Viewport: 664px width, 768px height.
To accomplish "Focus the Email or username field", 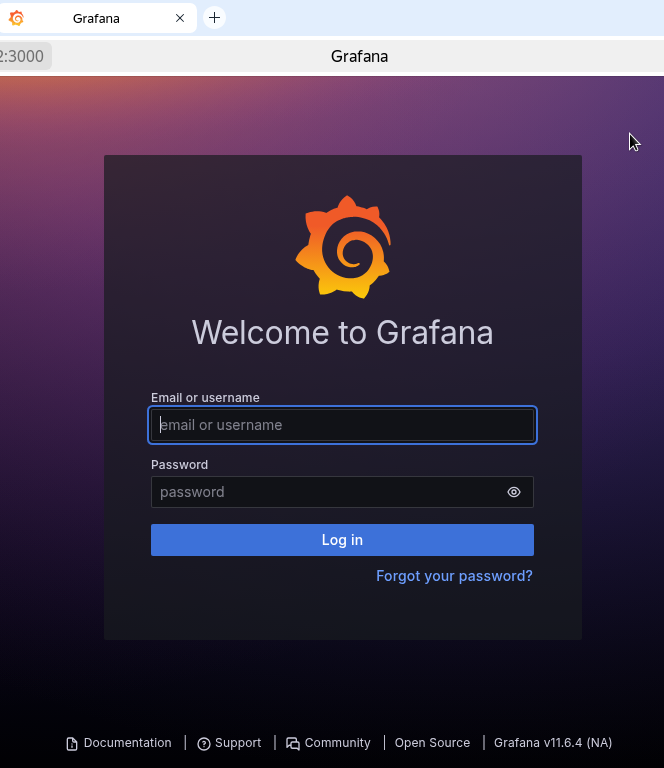I will pos(342,425).
